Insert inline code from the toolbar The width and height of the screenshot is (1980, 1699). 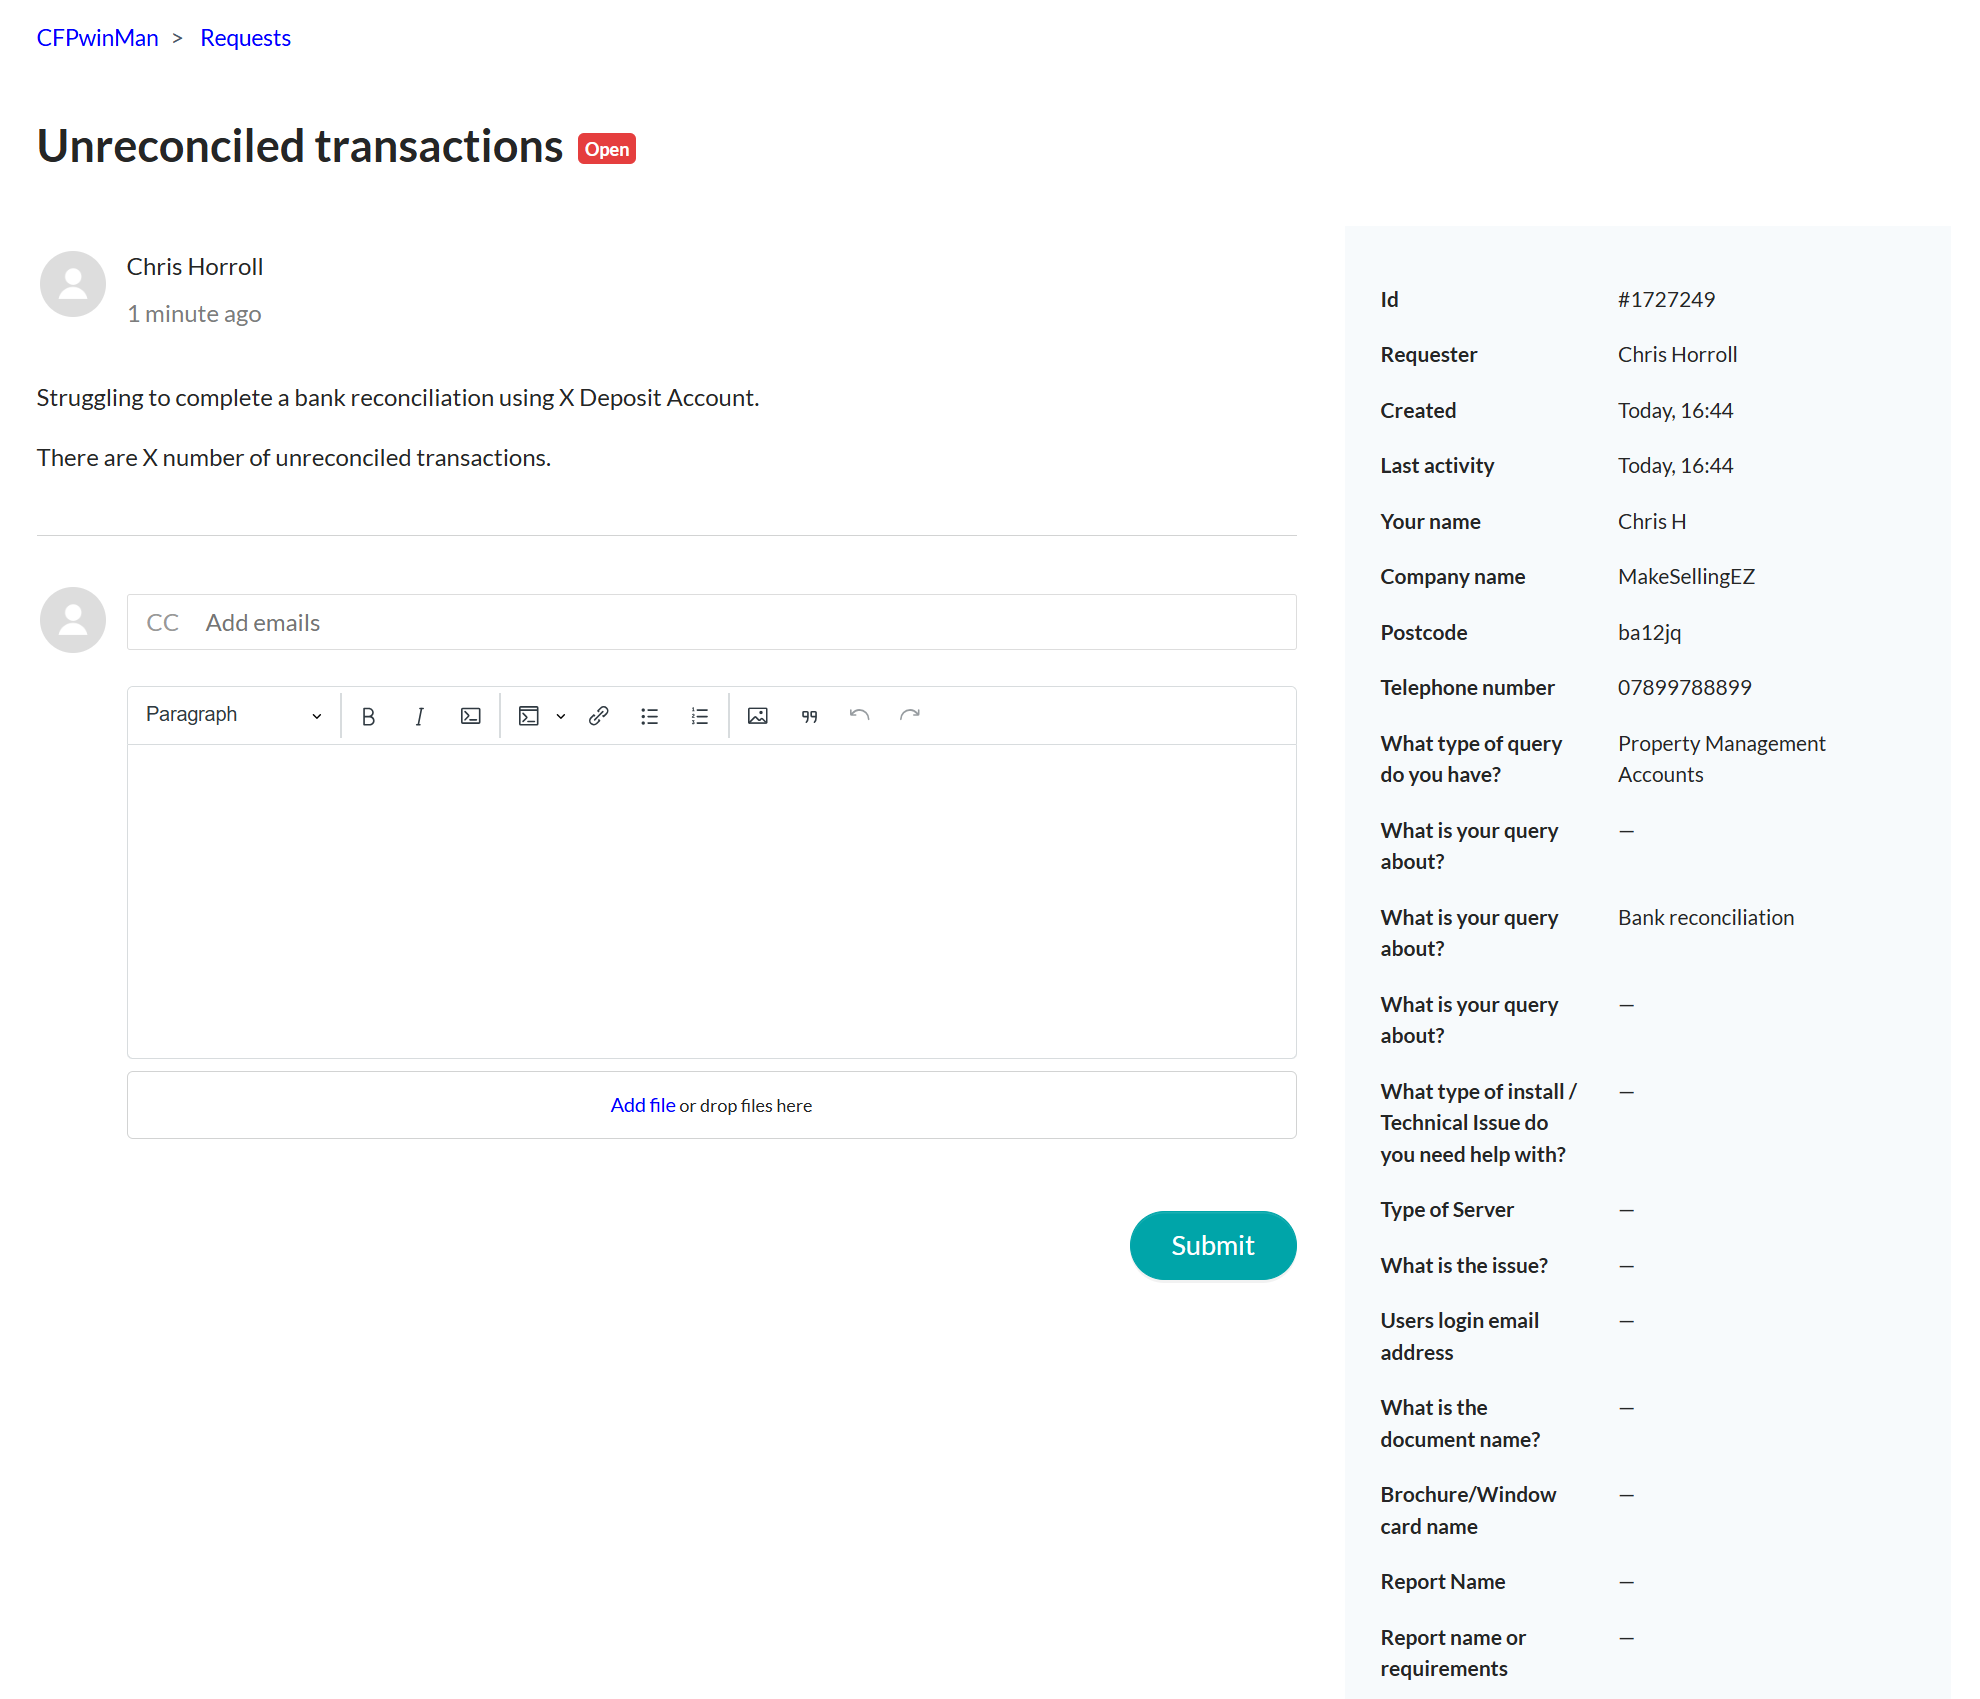pyautogui.click(x=470, y=716)
